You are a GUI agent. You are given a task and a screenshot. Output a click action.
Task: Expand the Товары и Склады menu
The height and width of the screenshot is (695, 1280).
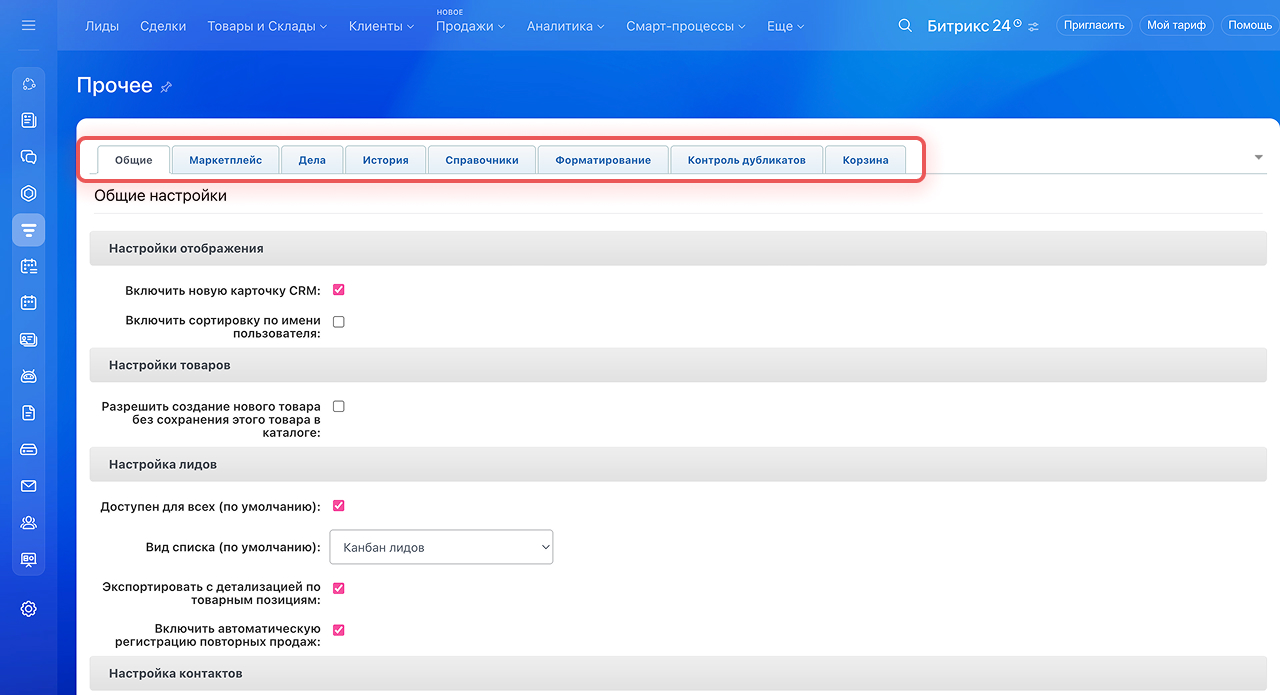[x=267, y=26]
